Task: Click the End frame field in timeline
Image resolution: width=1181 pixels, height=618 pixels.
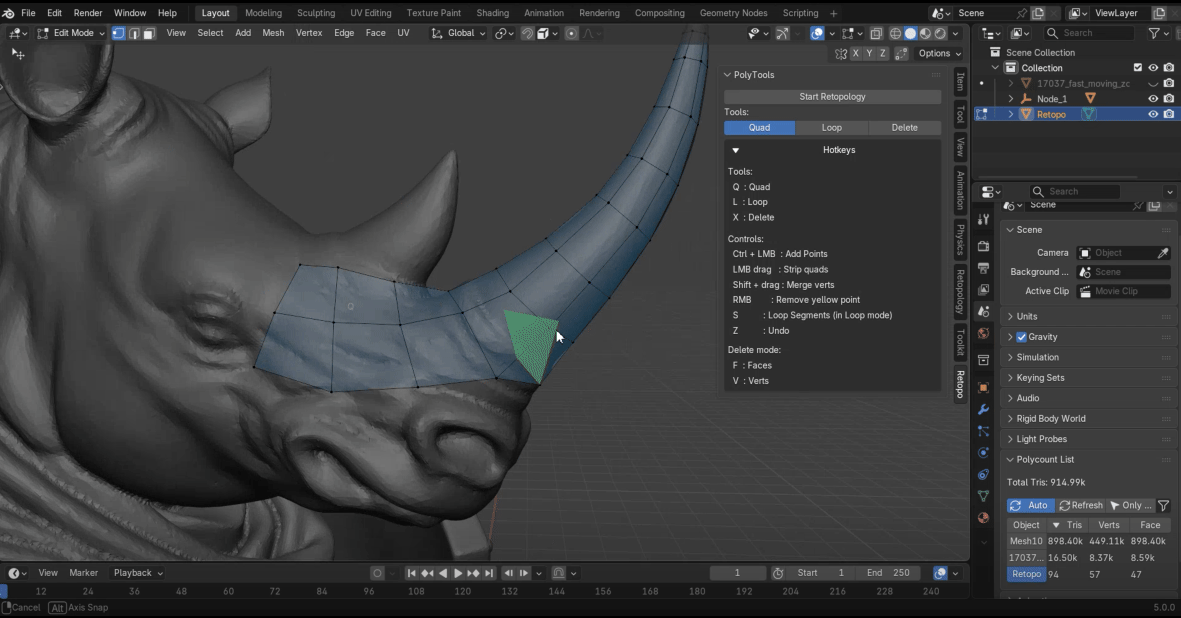Action: [887, 573]
